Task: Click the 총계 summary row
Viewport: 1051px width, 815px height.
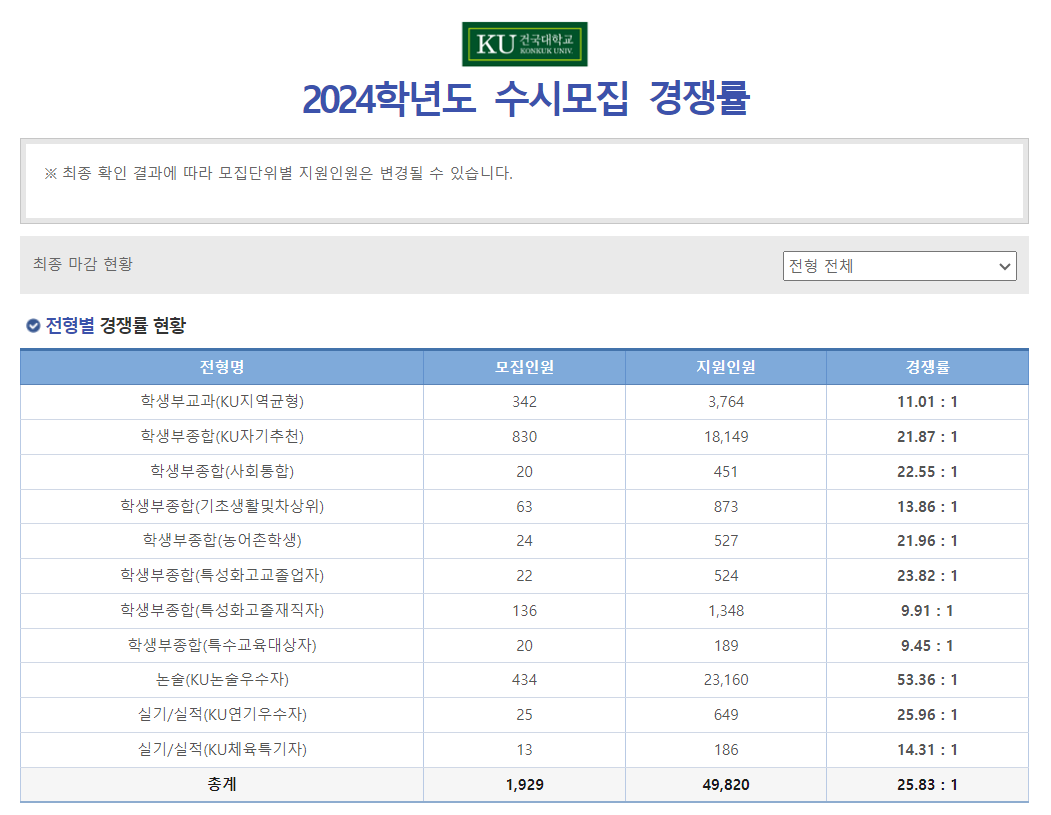Action: point(220,784)
